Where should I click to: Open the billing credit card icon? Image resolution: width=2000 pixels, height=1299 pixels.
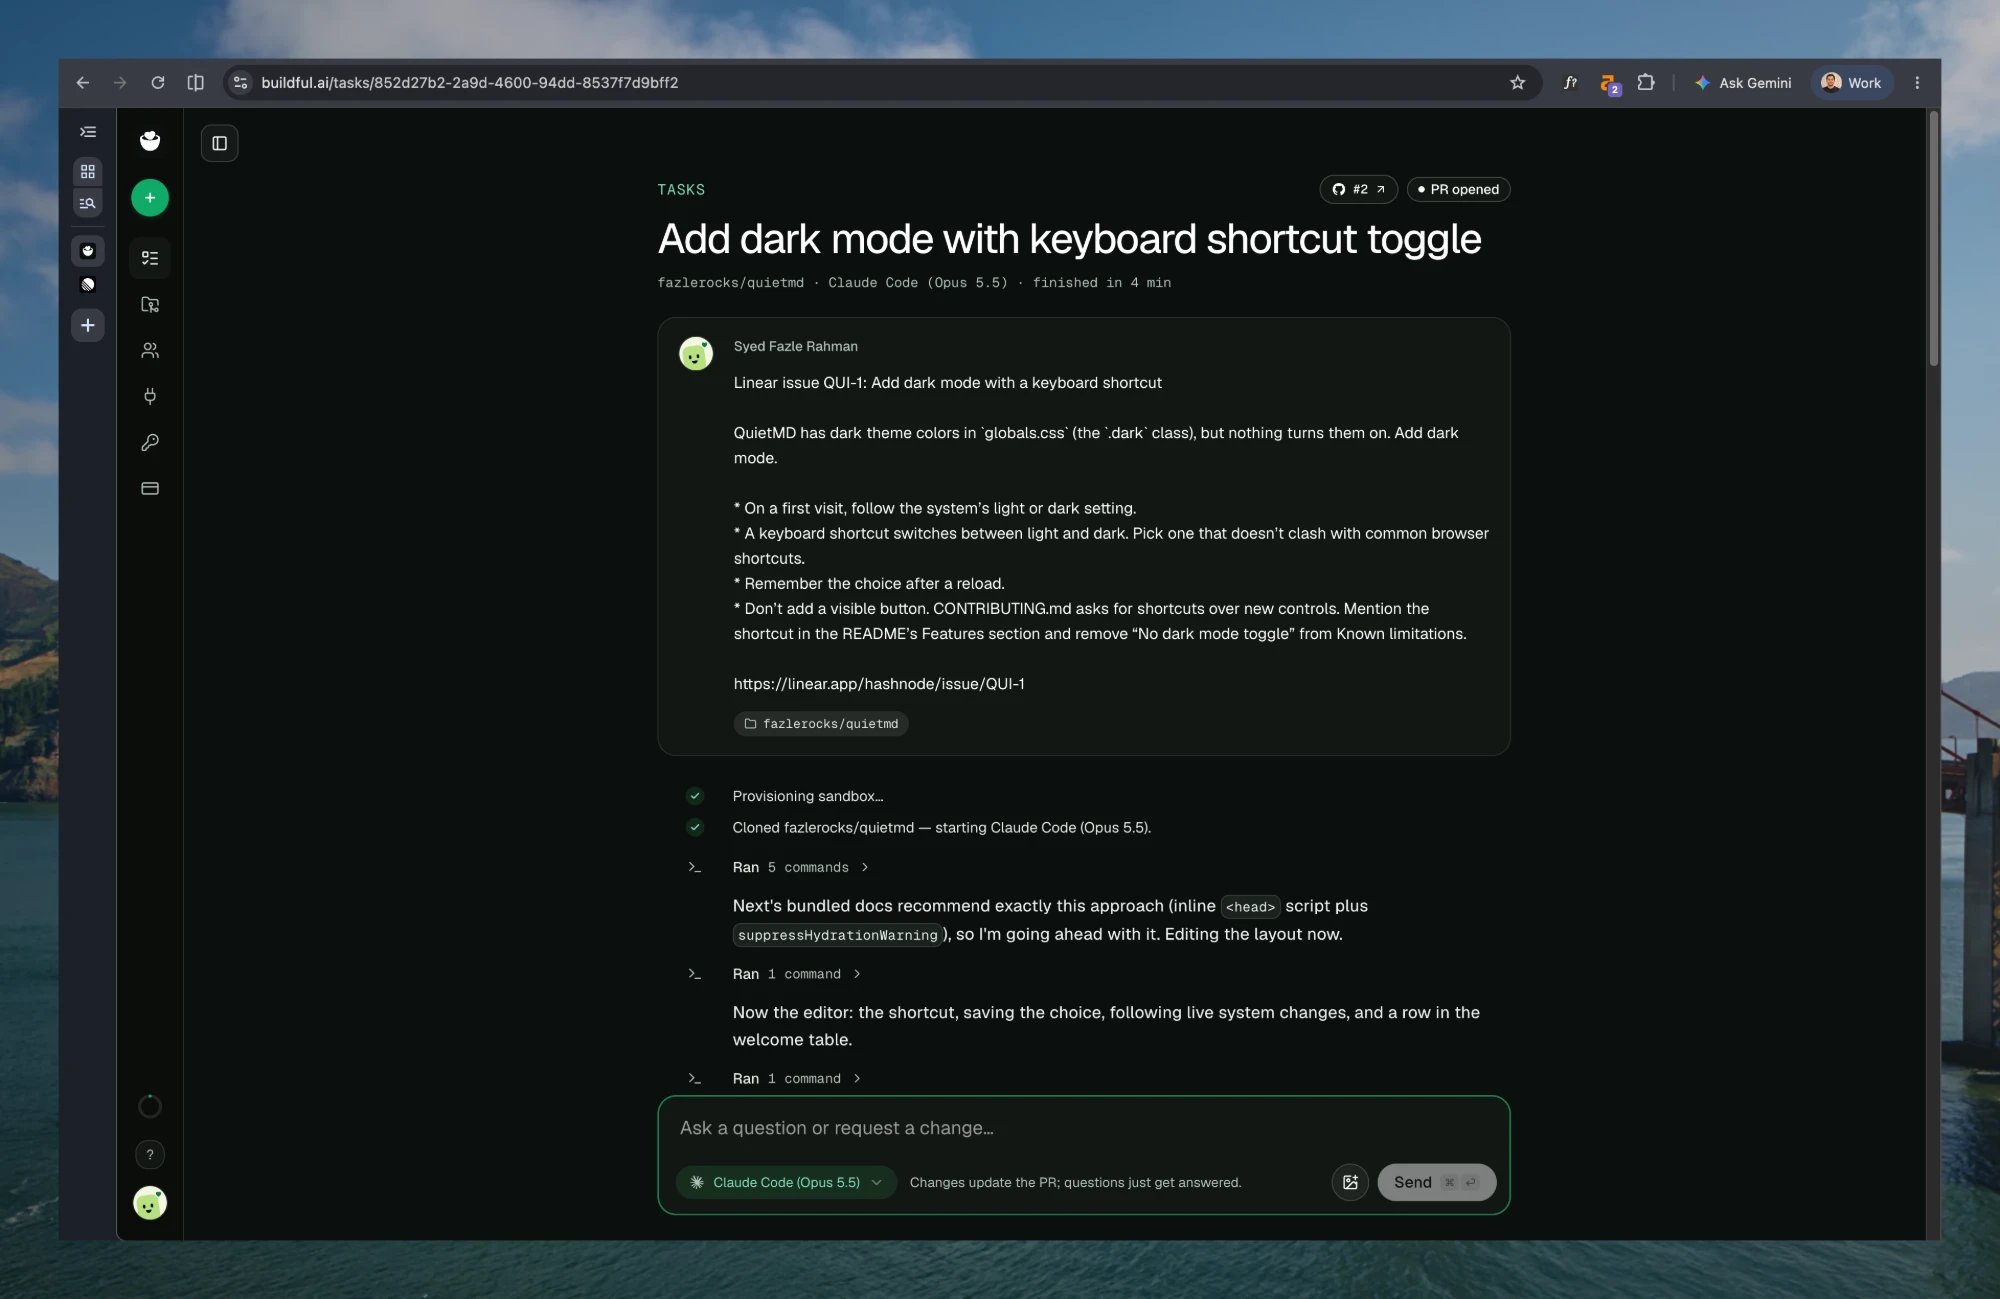(x=150, y=488)
